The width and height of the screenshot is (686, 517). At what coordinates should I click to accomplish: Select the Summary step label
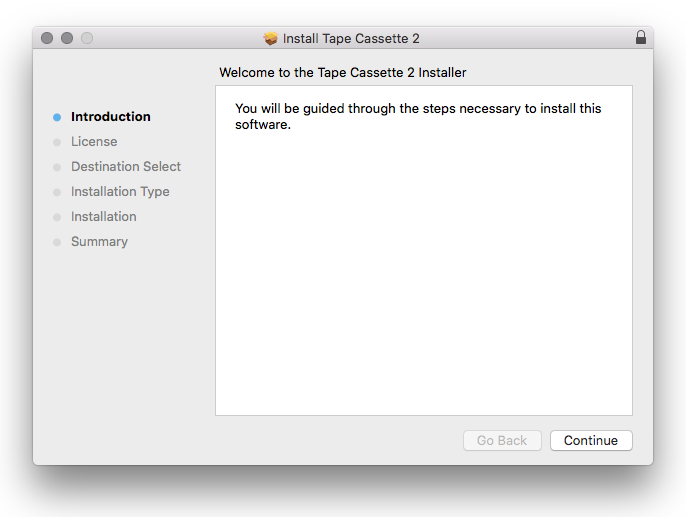(99, 242)
